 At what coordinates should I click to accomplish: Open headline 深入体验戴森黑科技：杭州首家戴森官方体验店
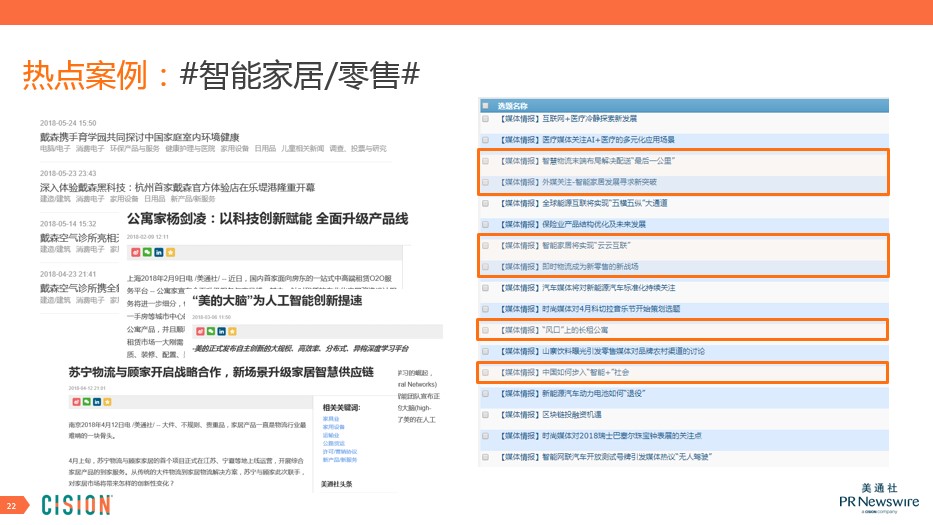pyautogui.click(x=177, y=188)
